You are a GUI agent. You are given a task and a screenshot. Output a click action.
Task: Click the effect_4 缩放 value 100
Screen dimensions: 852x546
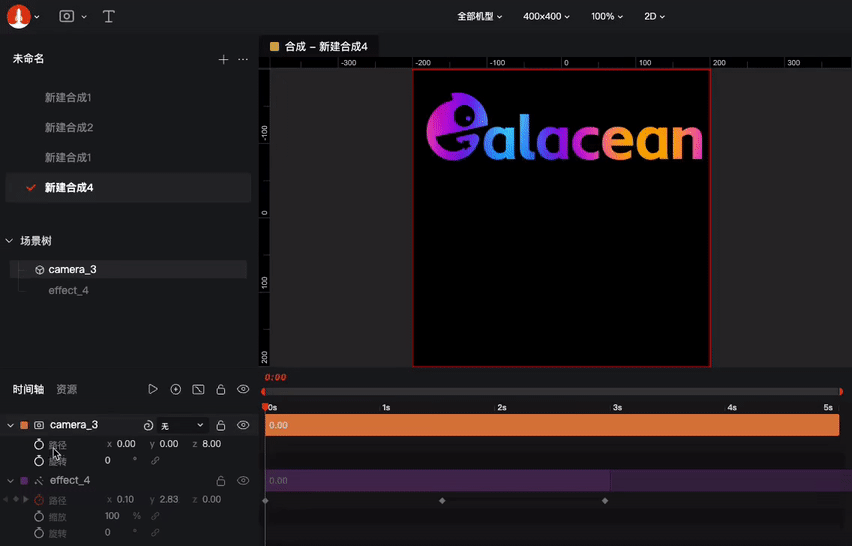[112, 516]
